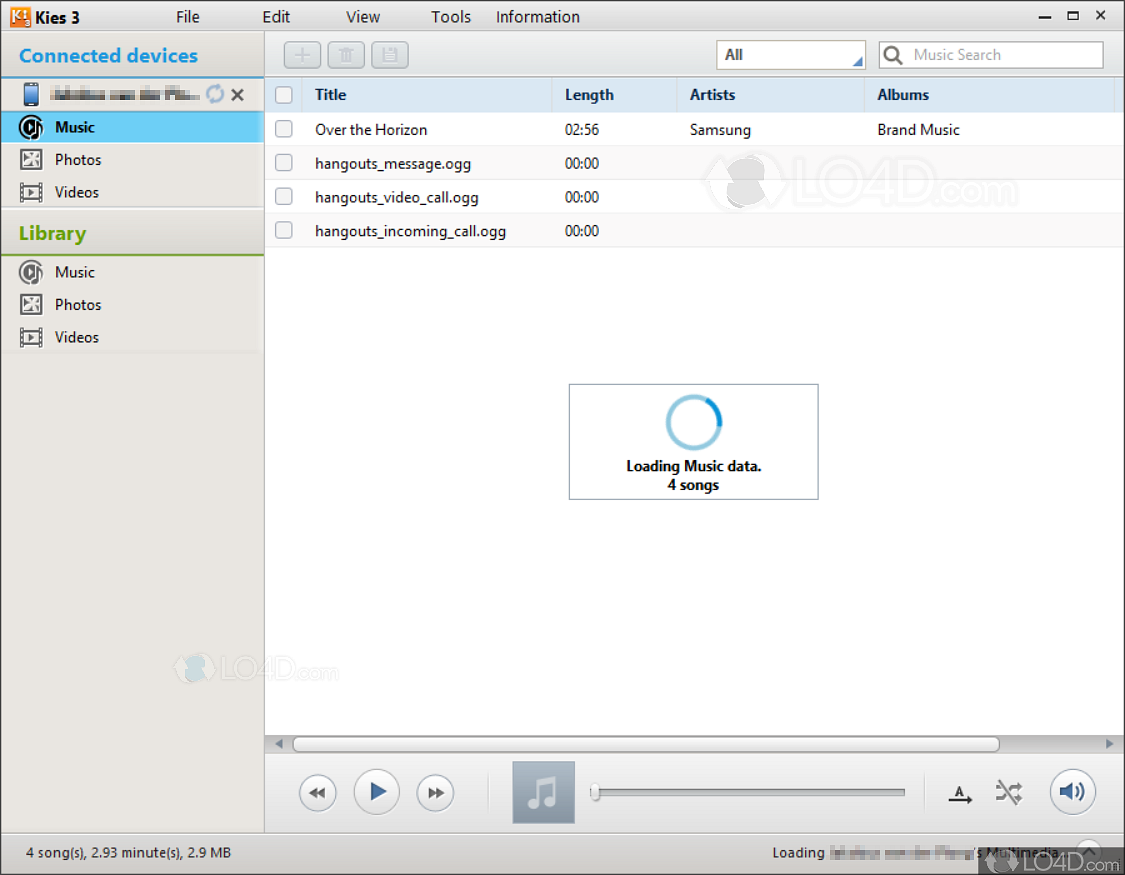Click the phone device icon
Viewport: 1125px width, 875px height.
click(31, 94)
